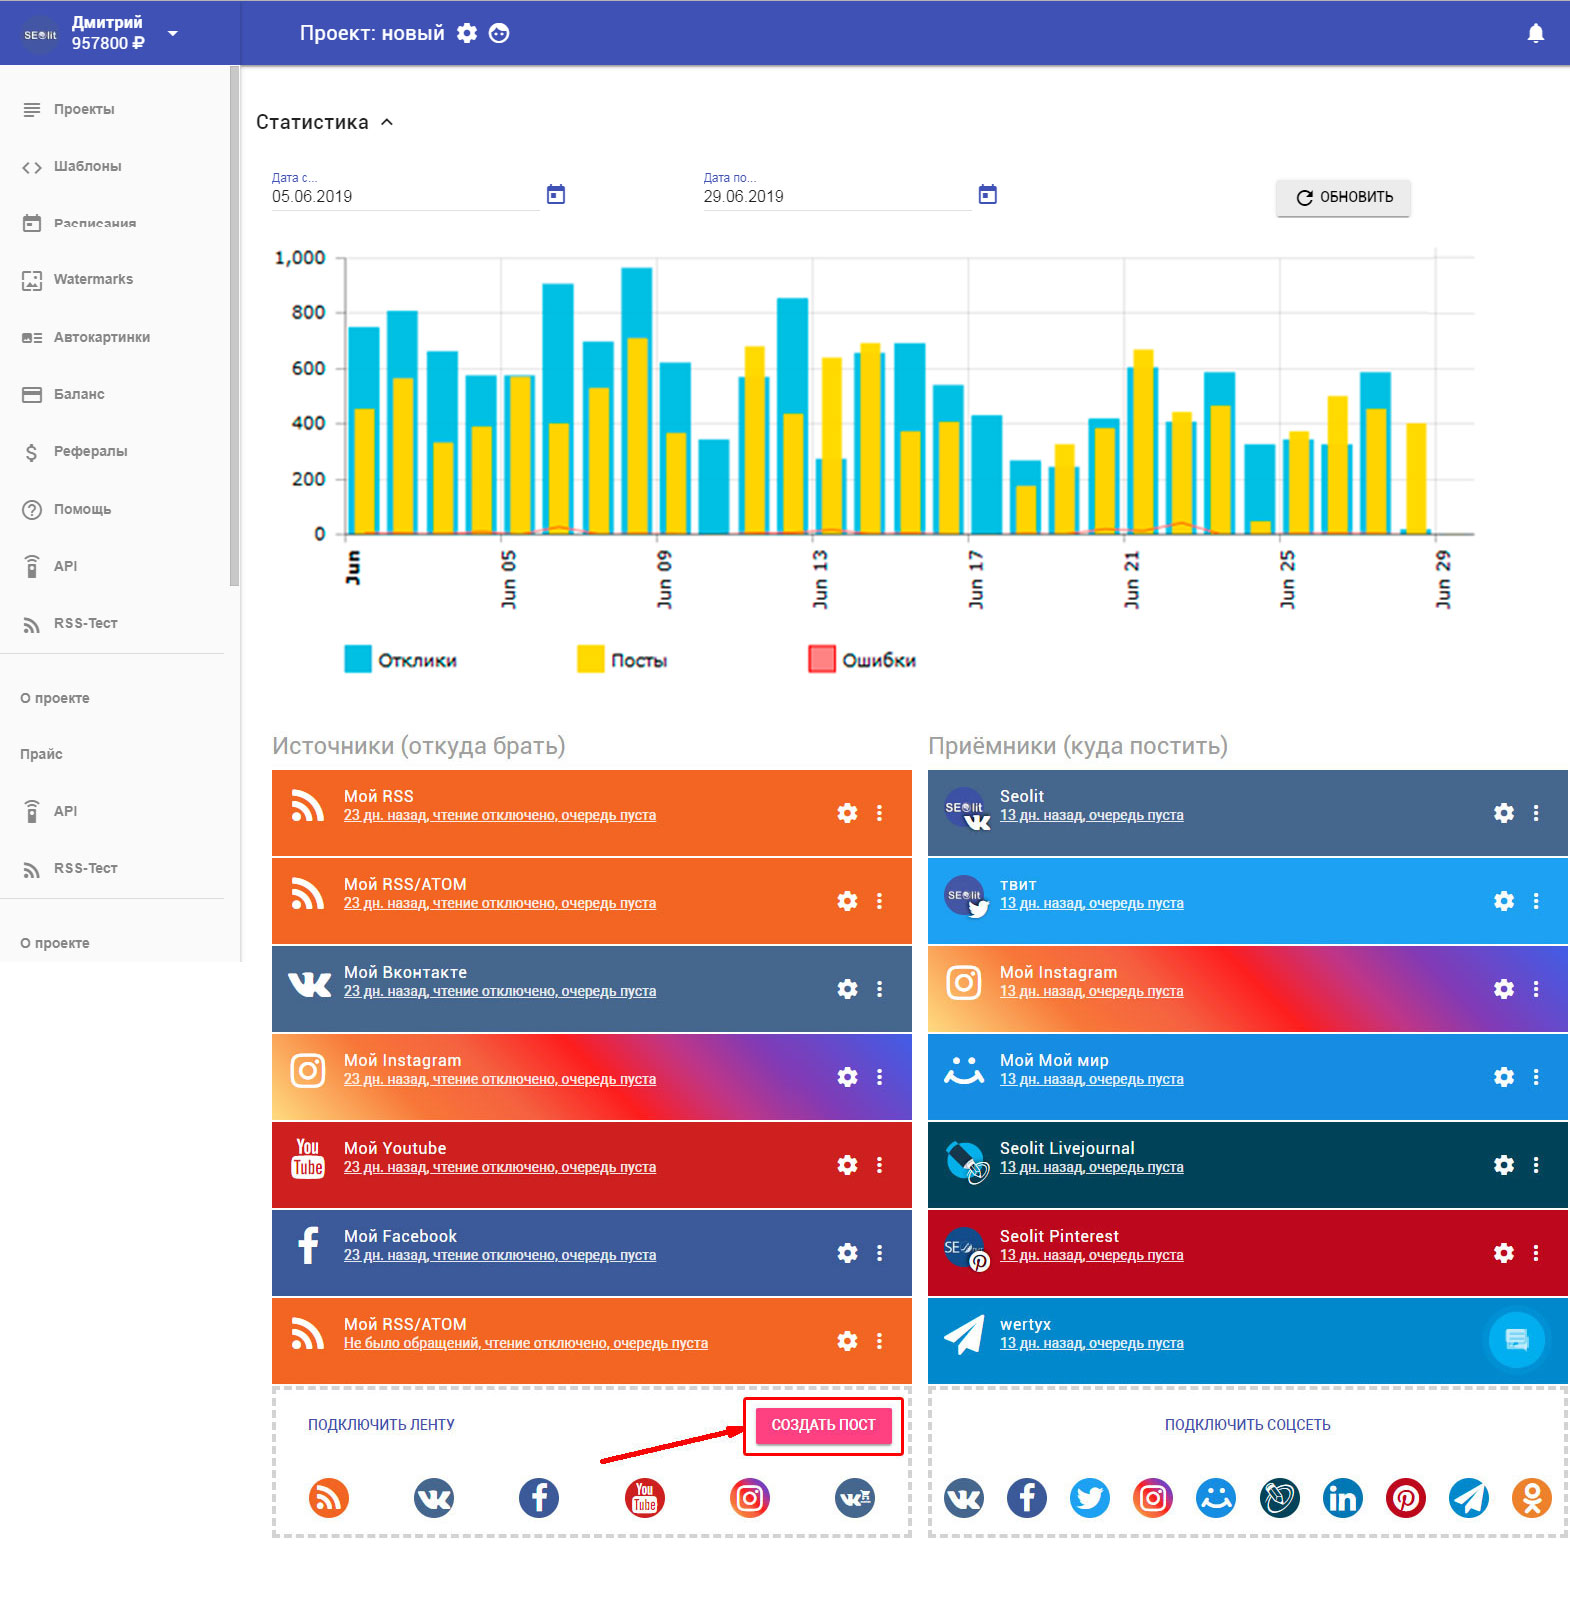Open Шаблоны in sidebar menu
This screenshot has width=1570, height=1597.
87,166
